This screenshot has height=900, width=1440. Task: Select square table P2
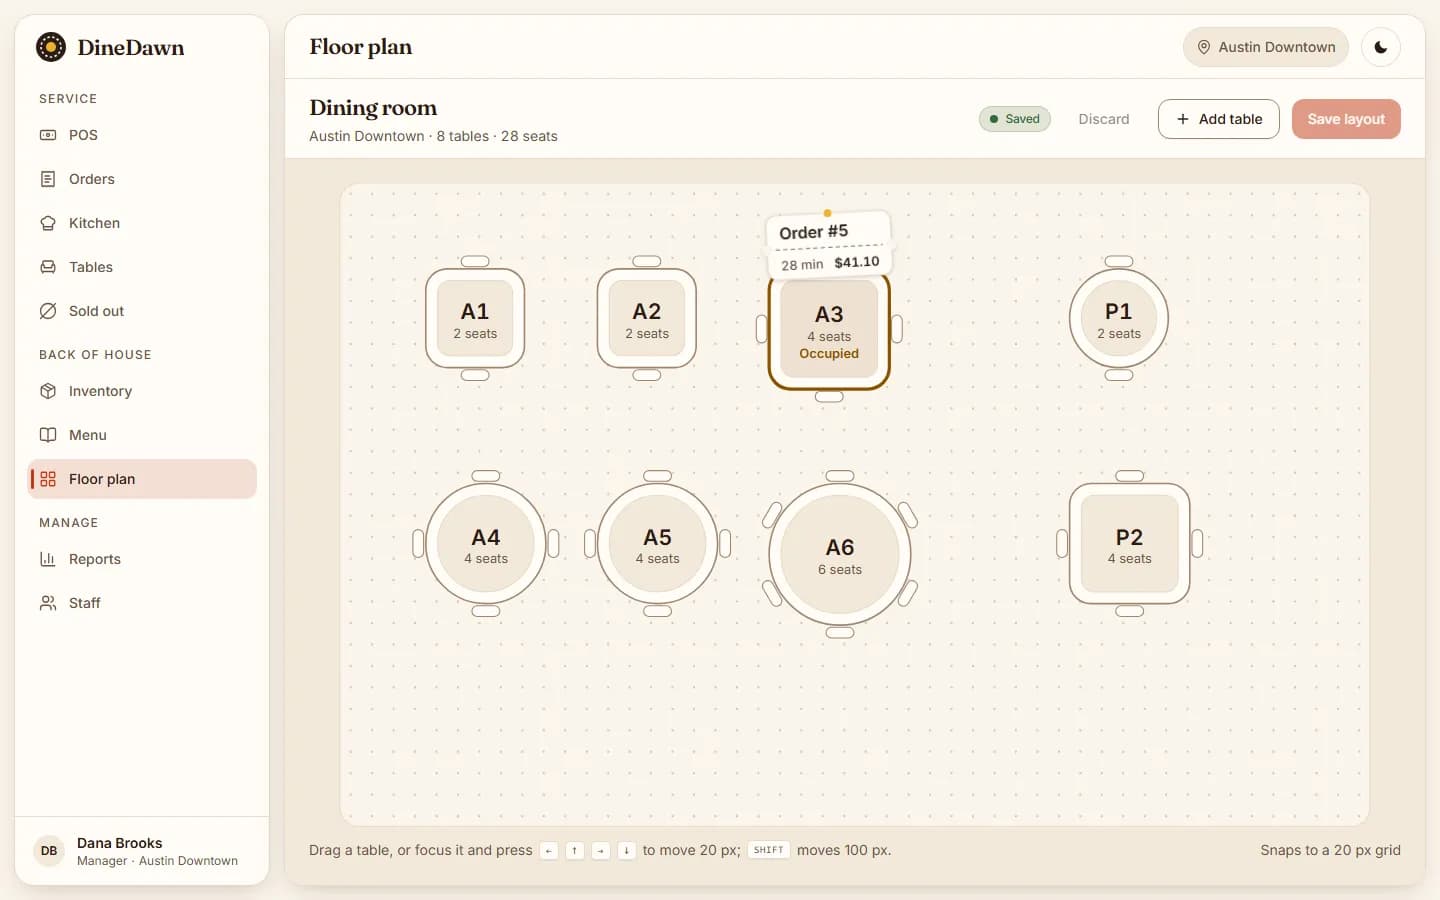pyautogui.click(x=1130, y=544)
